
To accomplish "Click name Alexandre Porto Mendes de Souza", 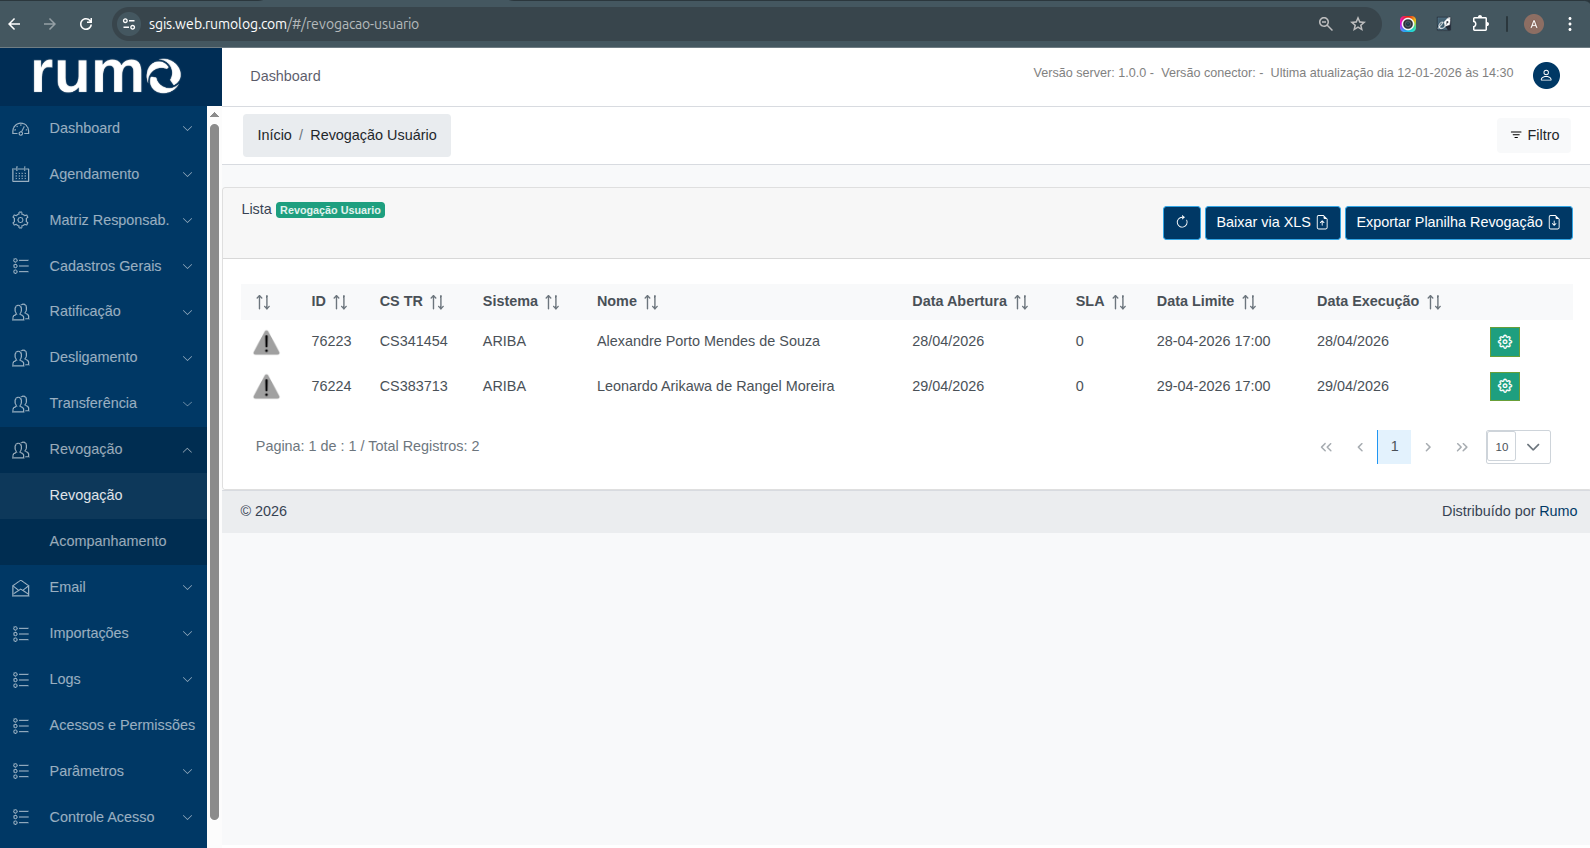I will click(x=708, y=341).
